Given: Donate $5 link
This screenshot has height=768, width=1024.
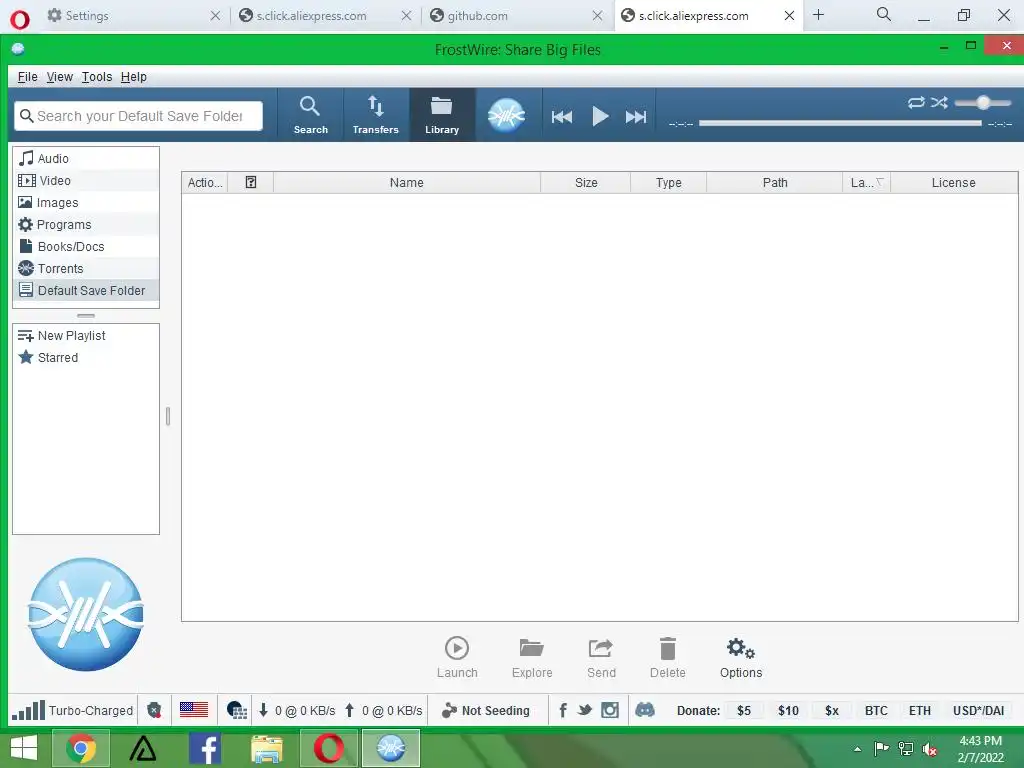Looking at the screenshot, I should tap(744, 711).
